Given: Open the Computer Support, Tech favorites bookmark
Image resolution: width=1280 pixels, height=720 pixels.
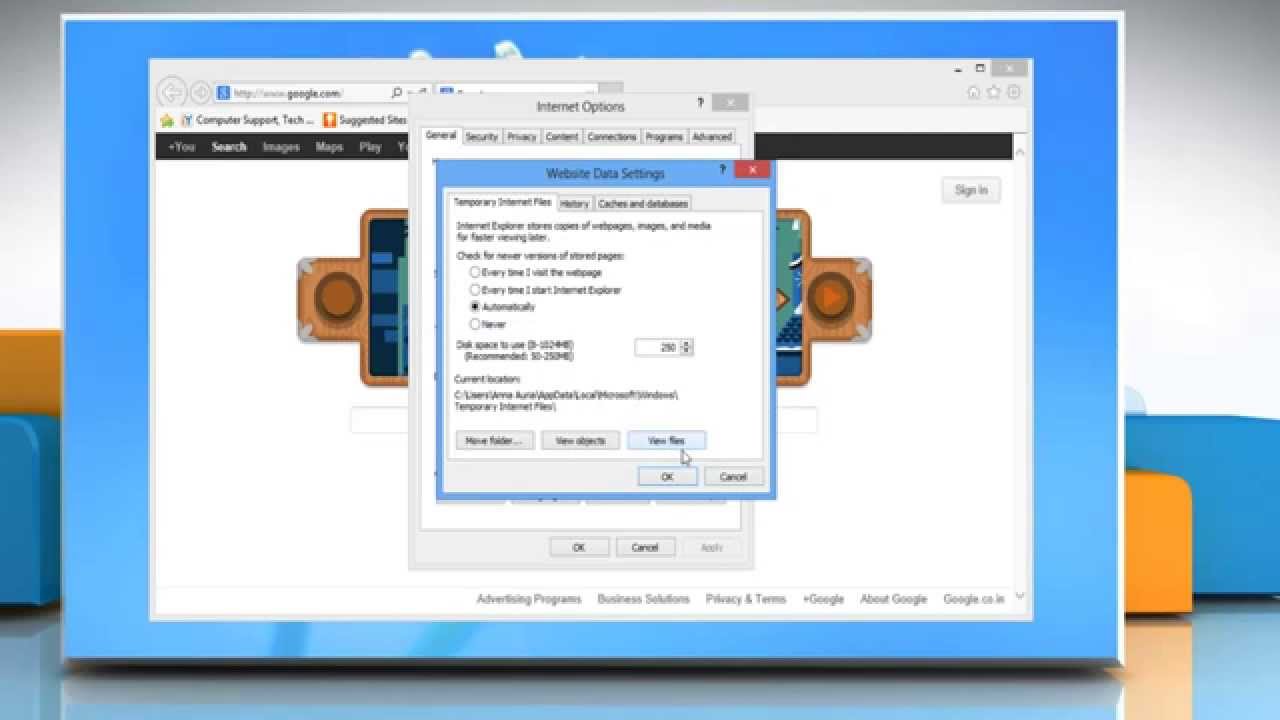Looking at the screenshot, I should (247, 120).
